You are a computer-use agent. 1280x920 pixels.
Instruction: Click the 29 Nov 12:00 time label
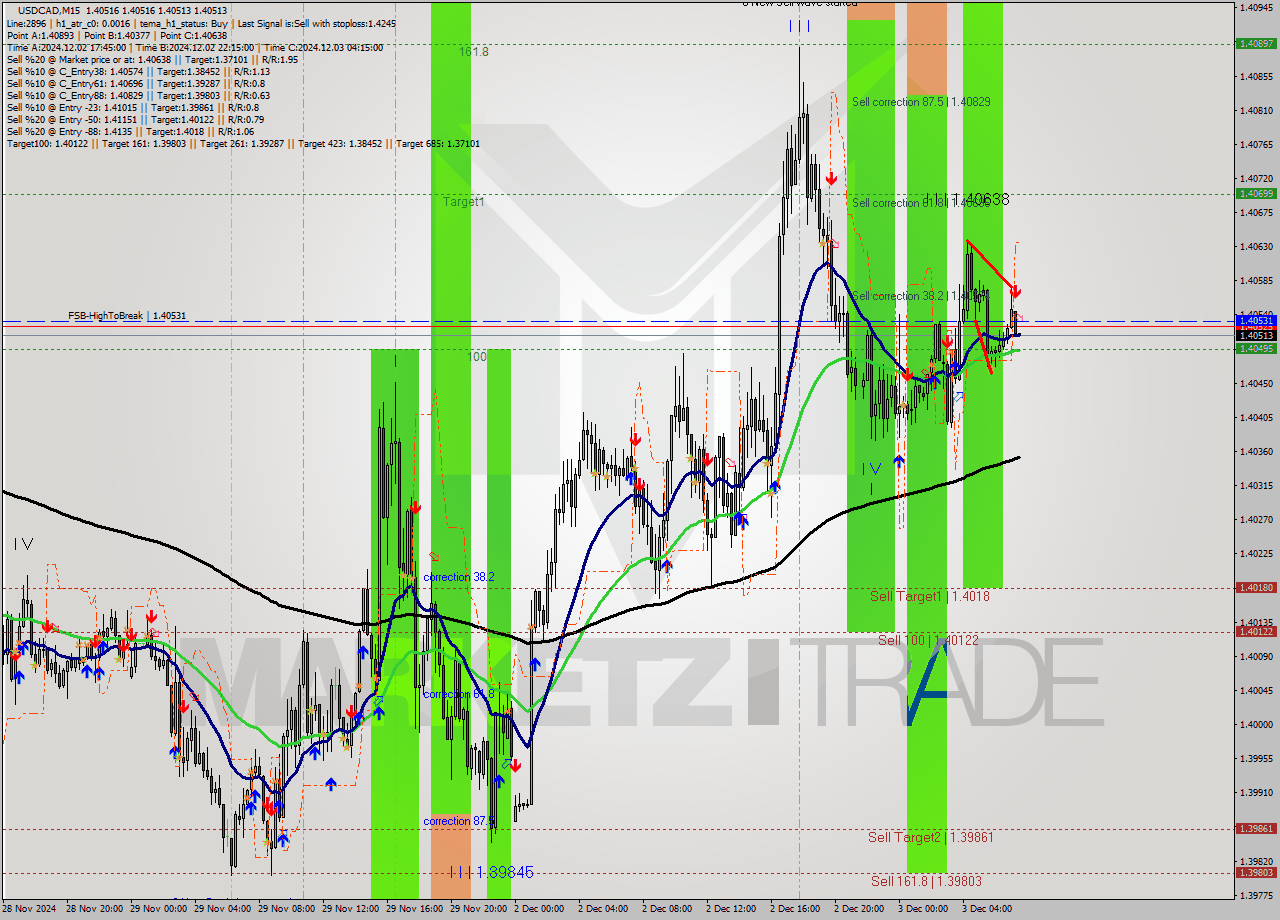(350, 909)
